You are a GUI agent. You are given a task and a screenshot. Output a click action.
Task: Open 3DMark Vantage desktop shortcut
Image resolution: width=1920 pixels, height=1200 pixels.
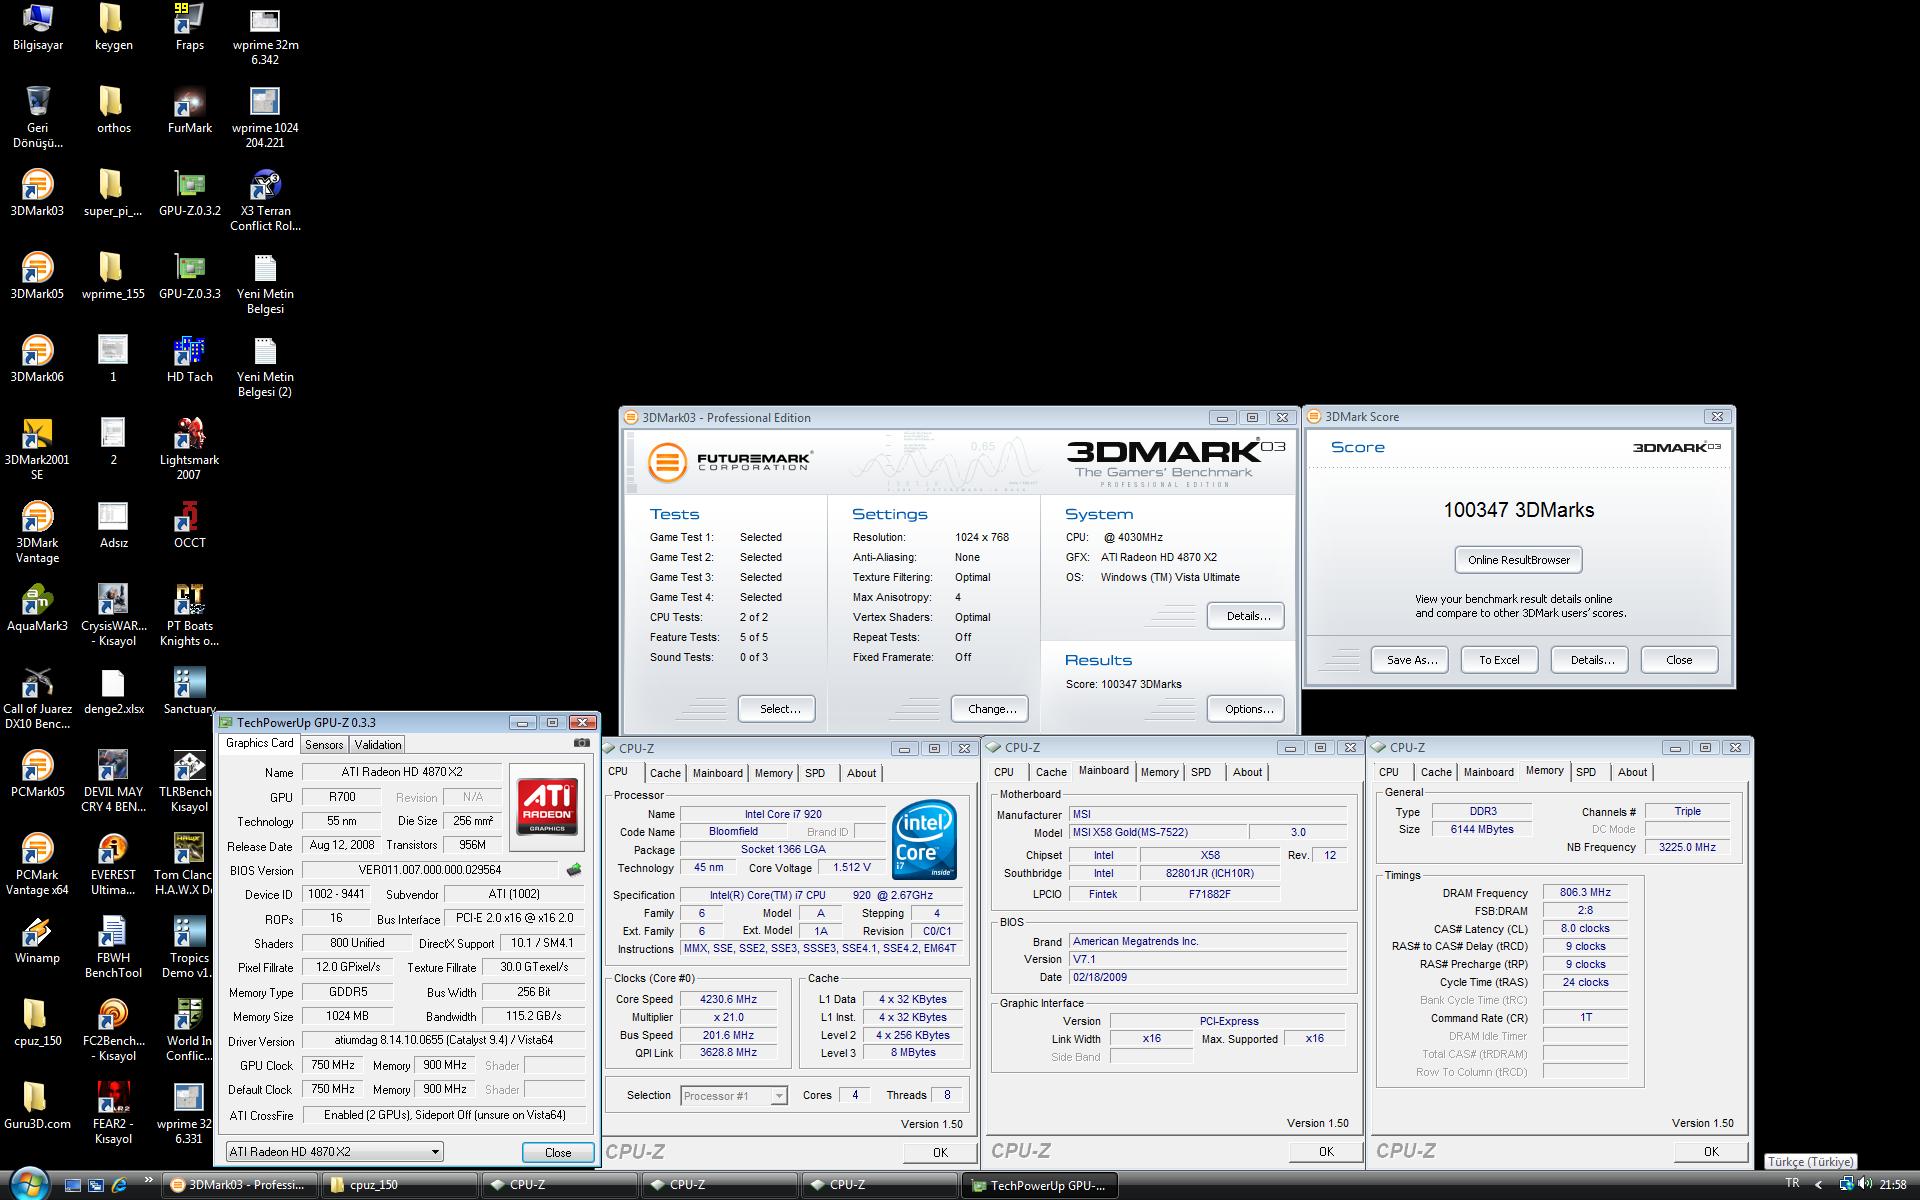click(37, 533)
